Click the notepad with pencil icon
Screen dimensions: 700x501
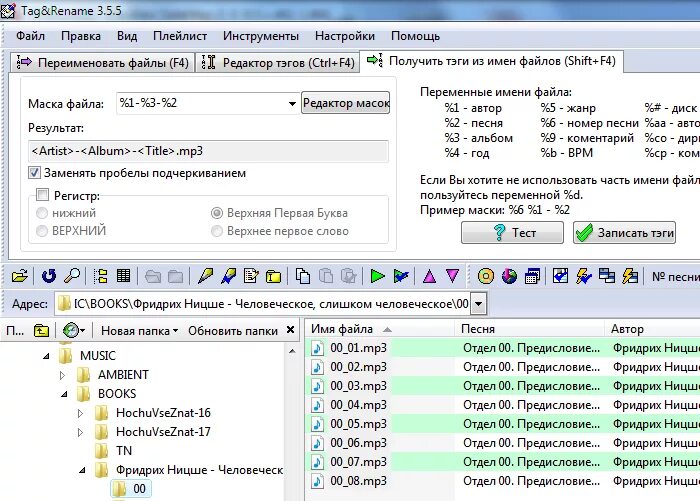[251, 276]
